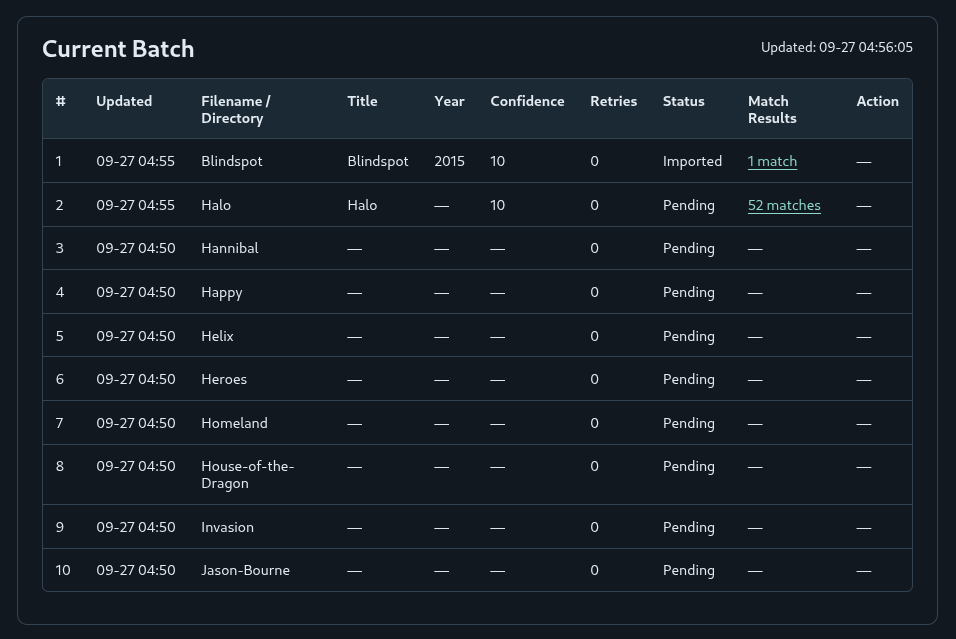Select the 'Helix' filename cell
This screenshot has height=639, width=956.
click(x=217, y=336)
